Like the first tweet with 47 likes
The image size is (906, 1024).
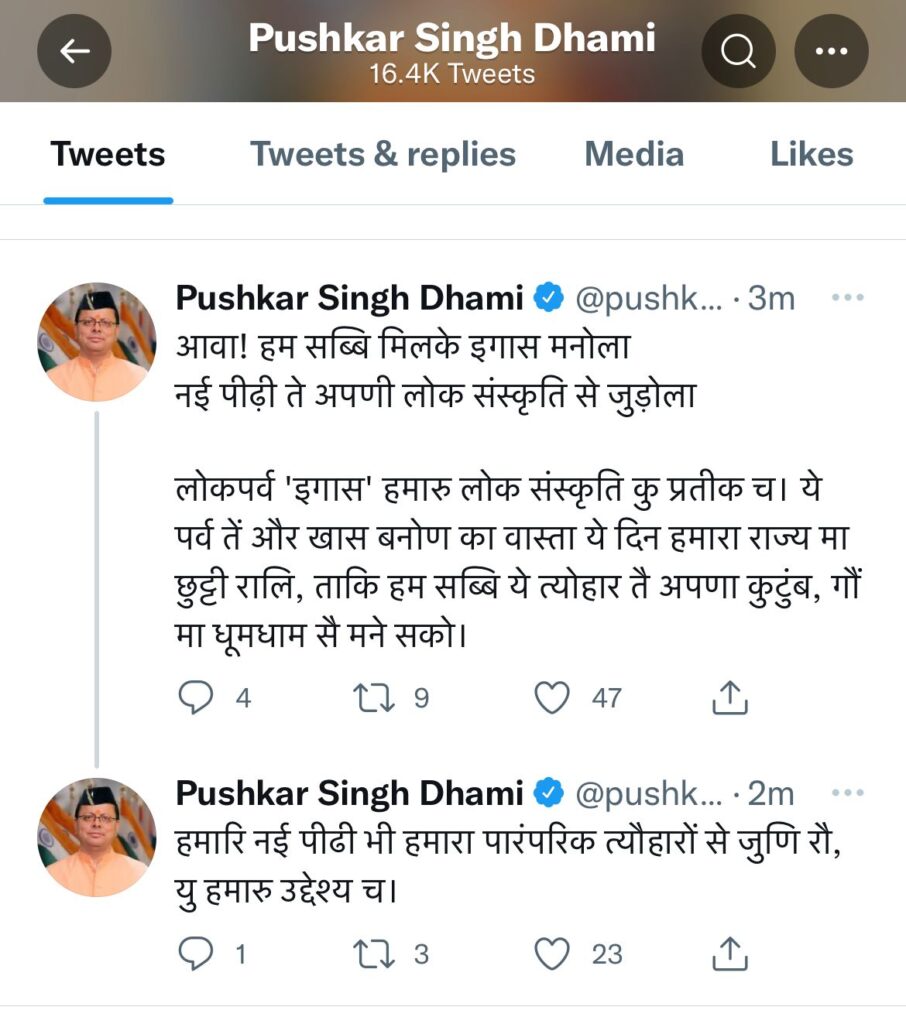(552, 697)
